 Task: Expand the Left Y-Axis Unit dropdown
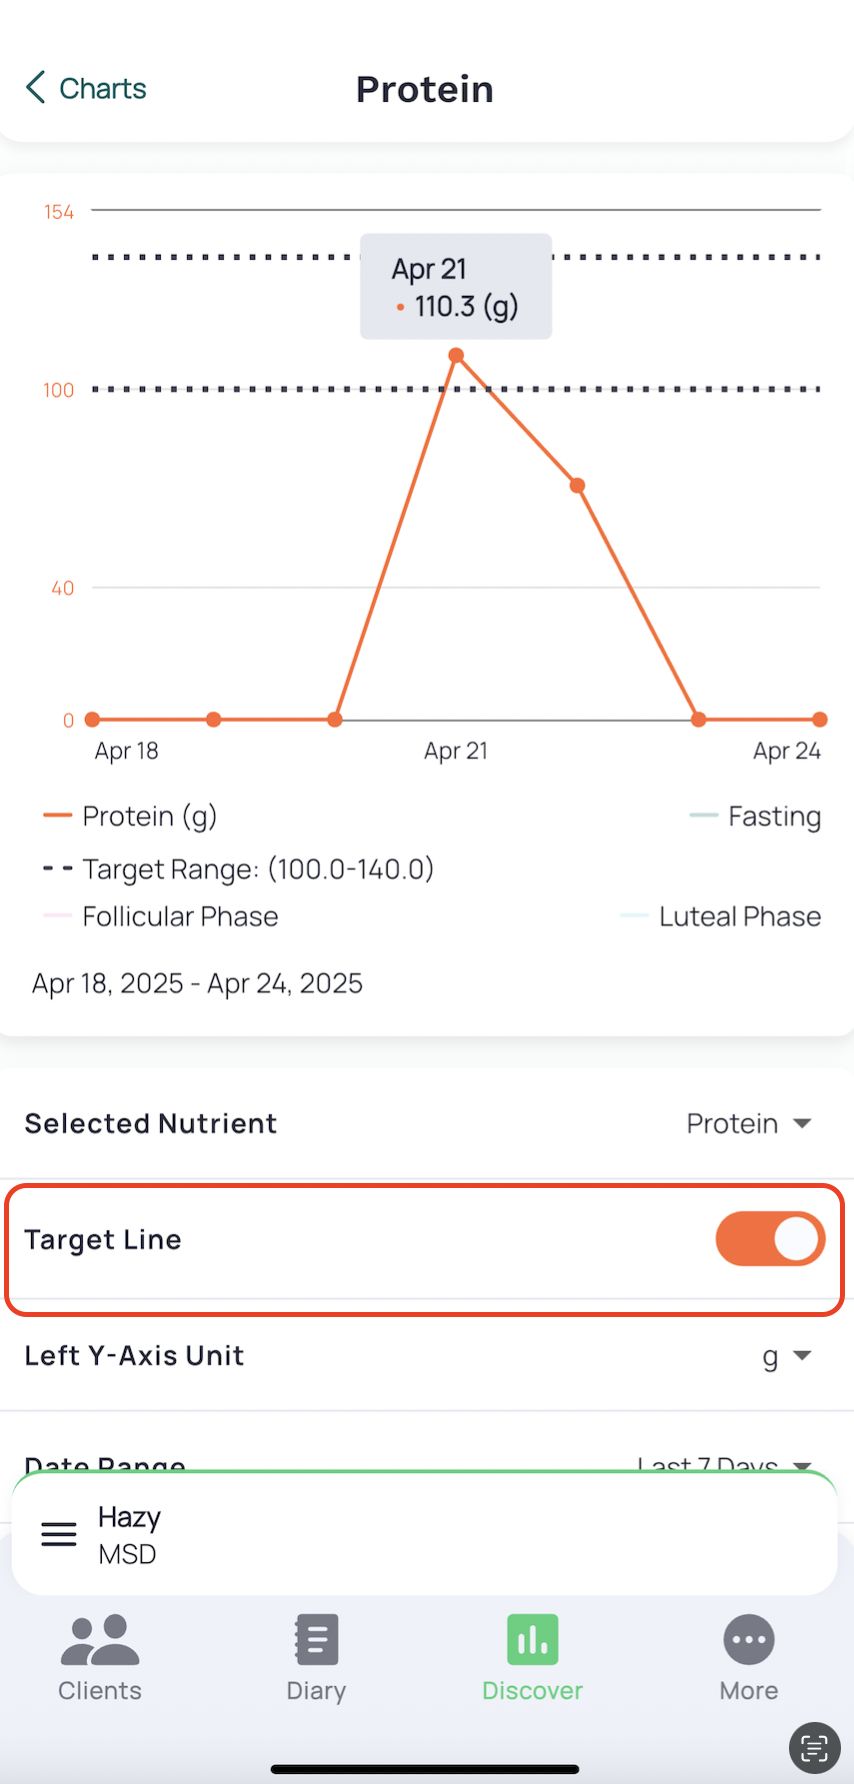pyautogui.click(x=786, y=1356)
